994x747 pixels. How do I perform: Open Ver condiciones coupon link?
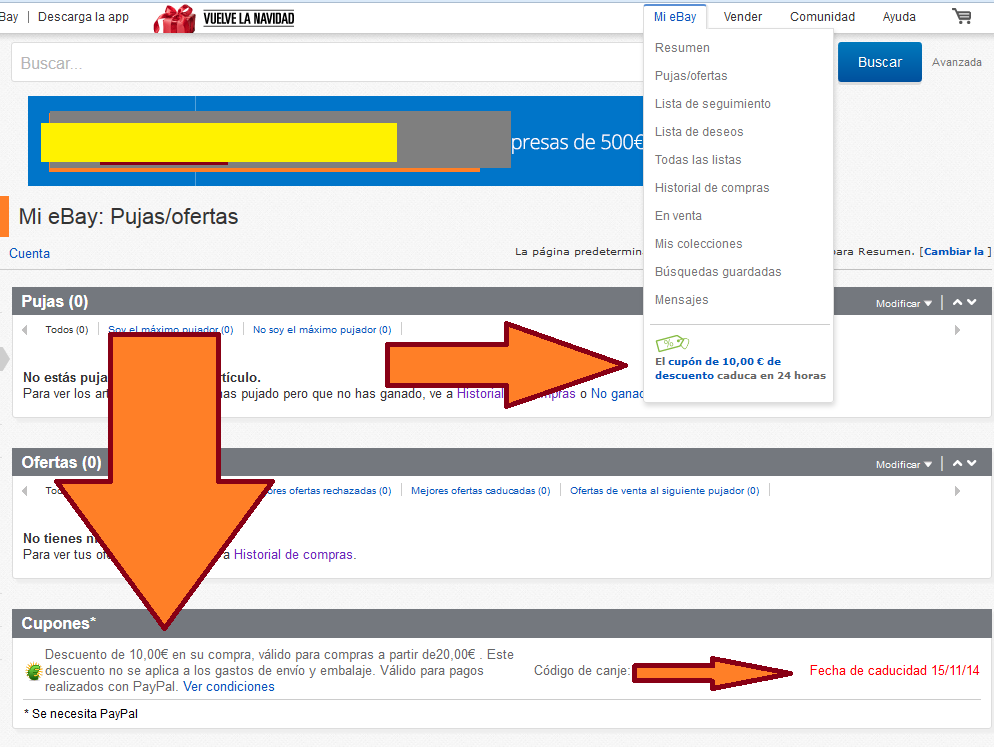(229, 687)
